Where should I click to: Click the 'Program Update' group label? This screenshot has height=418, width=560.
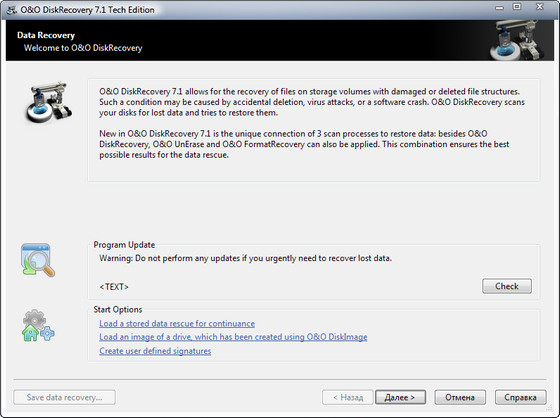tap(124, 245)
